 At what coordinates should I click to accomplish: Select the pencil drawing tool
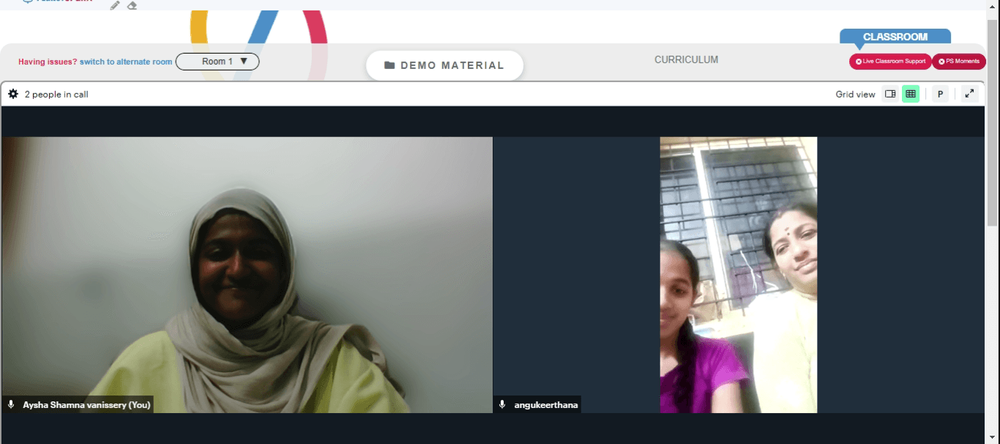(115, 5)
